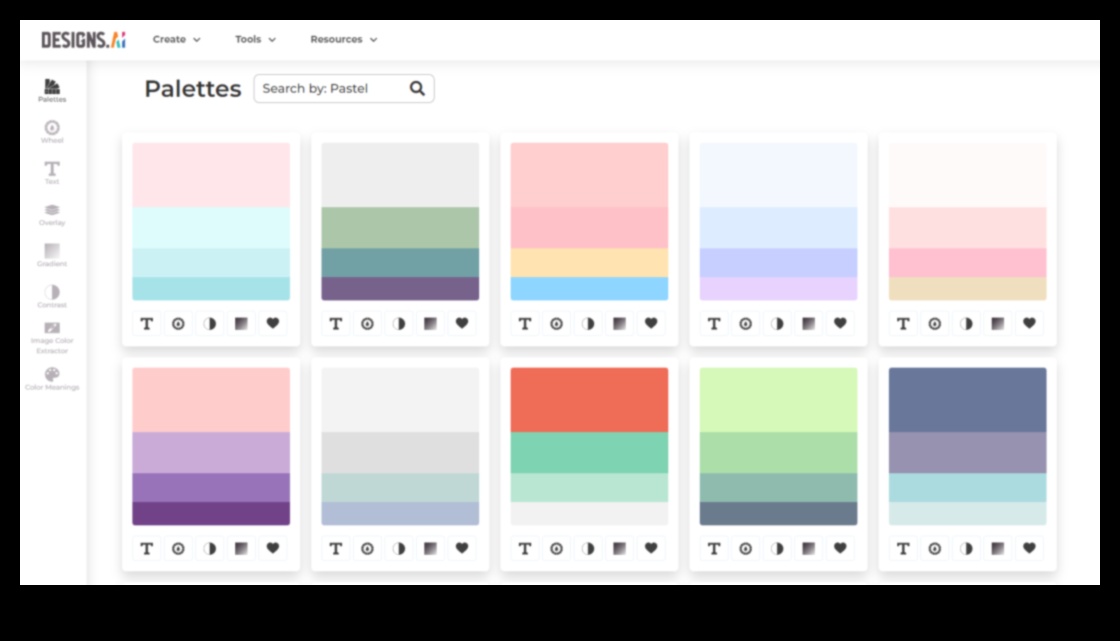This screenshot has height=641, width=1120.
Task: Open the Tools dropdown in the top bar
Action: (255, 40)
